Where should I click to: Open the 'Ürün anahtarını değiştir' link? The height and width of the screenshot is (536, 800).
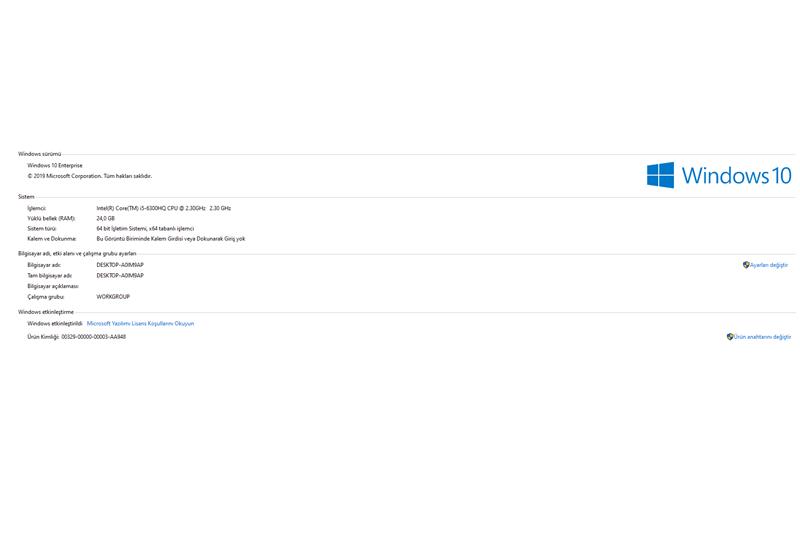pyautogui.click(x=762, y=337)
